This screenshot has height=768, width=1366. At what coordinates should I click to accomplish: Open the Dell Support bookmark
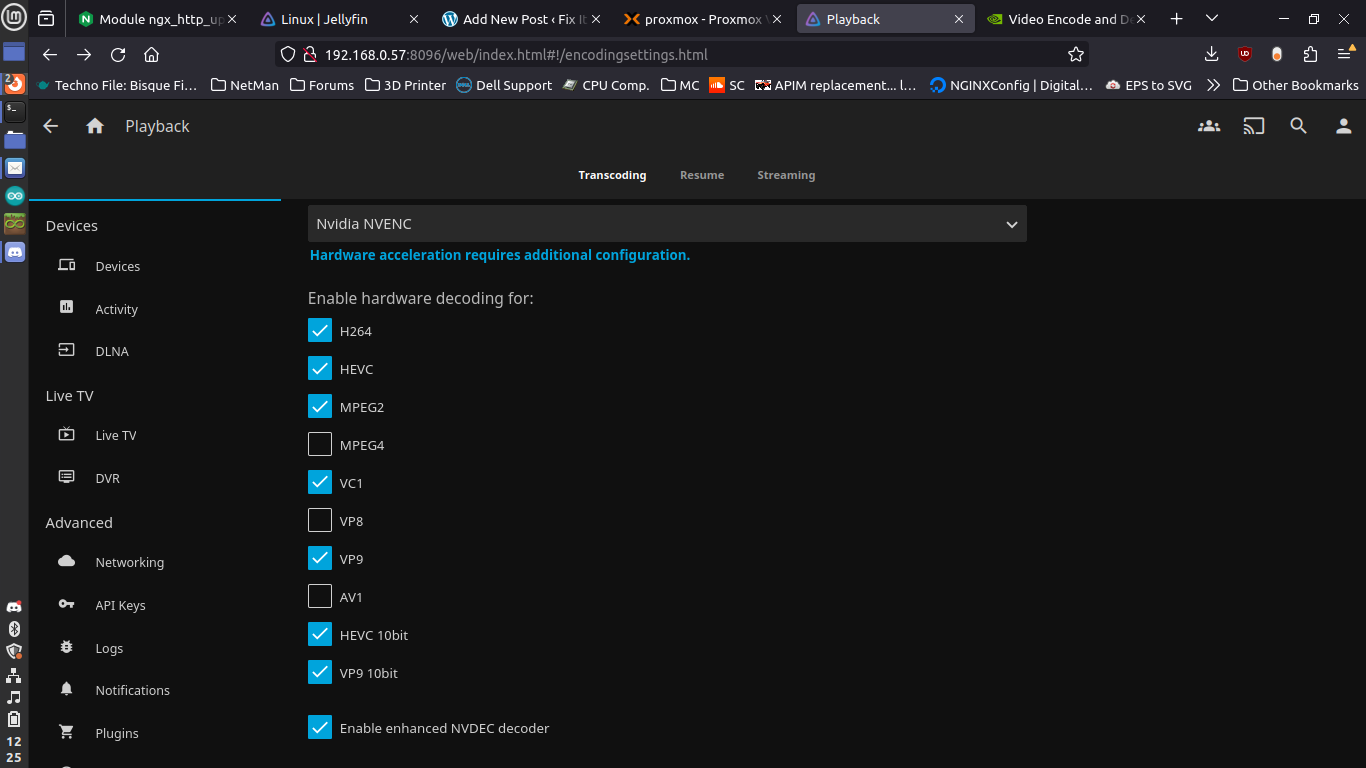pos(504,85)
